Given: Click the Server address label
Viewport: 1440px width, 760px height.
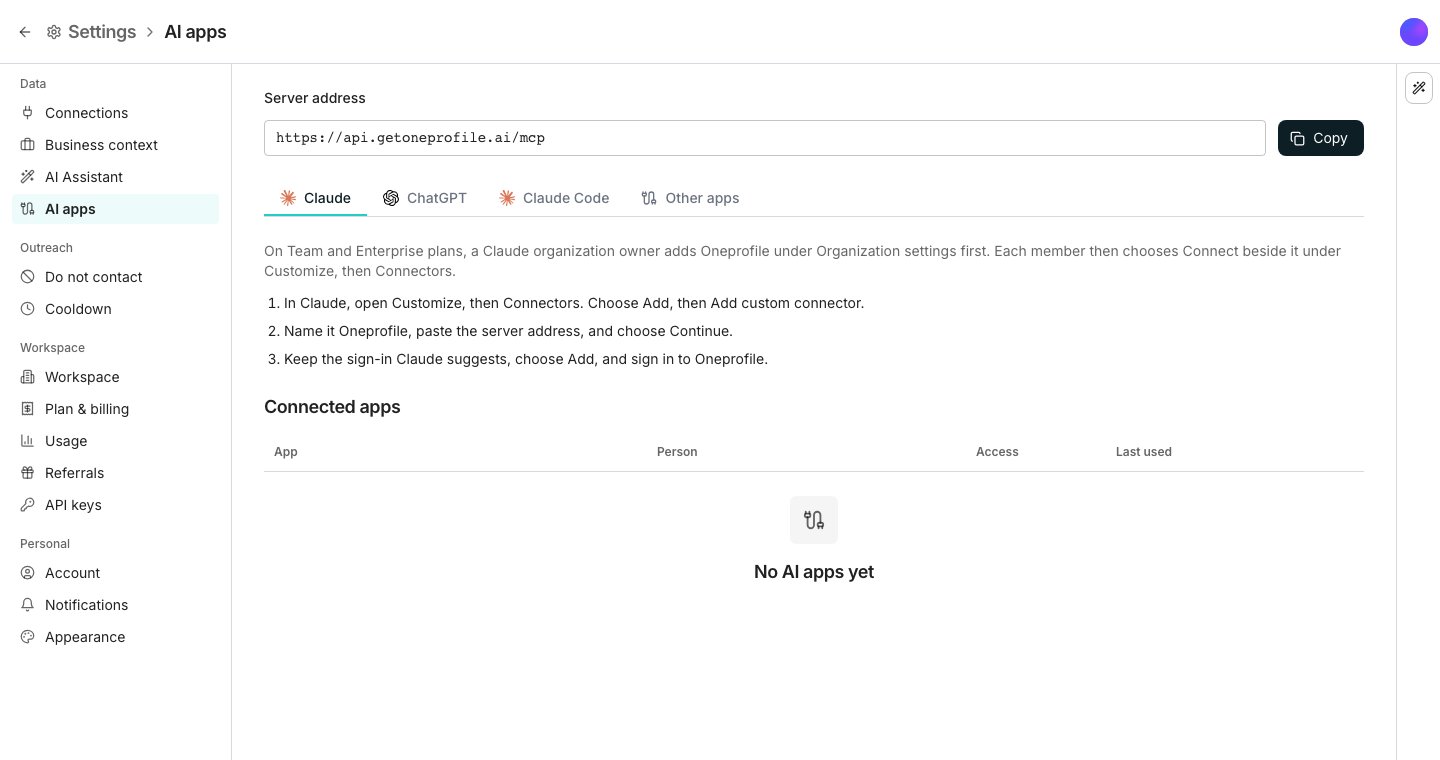Looking at the screenshot, I should [x=315, y=98].
